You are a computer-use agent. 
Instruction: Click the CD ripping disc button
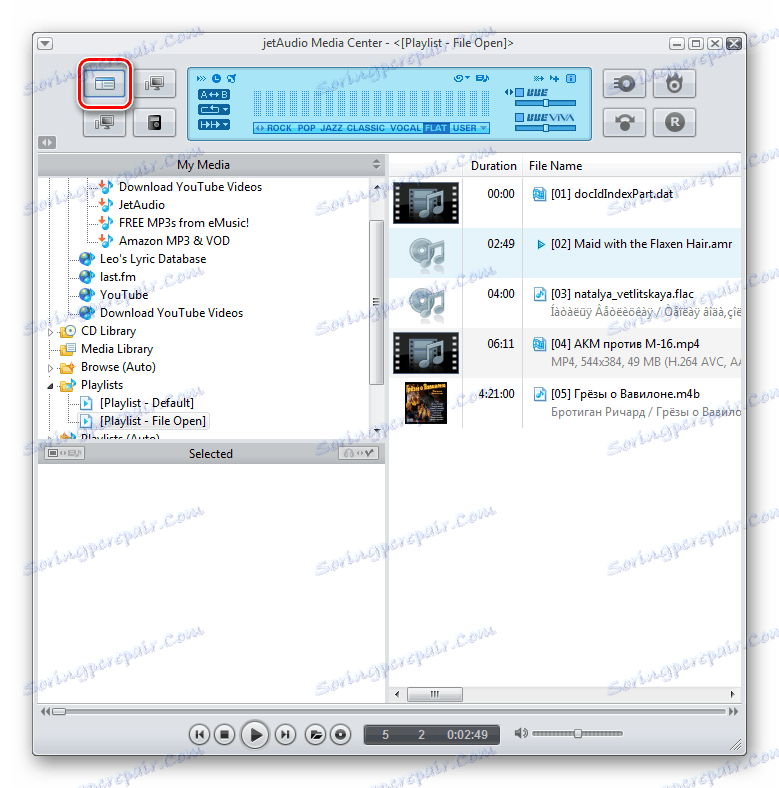tap(624, 83)
